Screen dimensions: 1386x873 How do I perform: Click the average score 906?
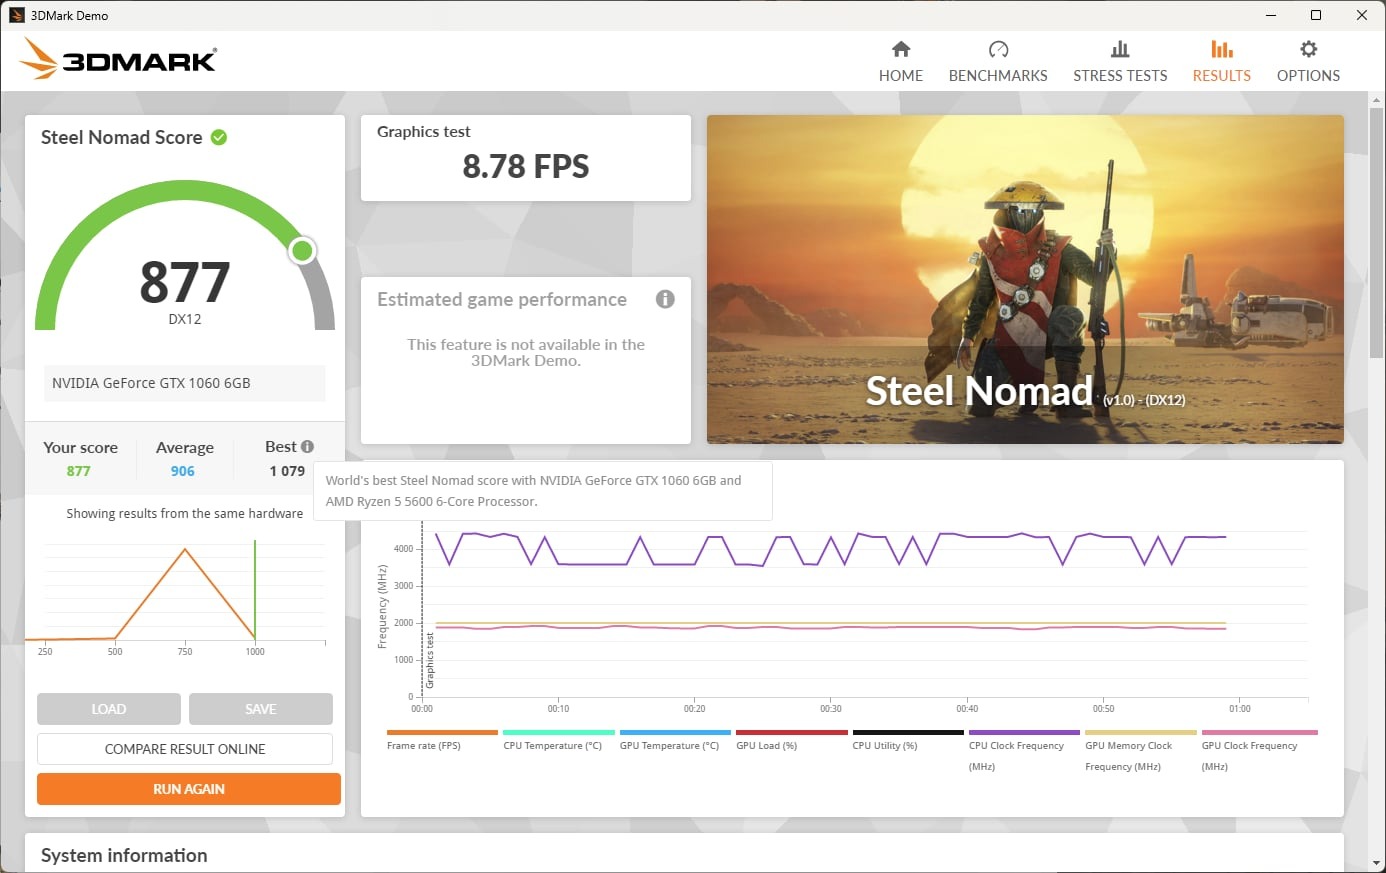click(x=183, y=471)
